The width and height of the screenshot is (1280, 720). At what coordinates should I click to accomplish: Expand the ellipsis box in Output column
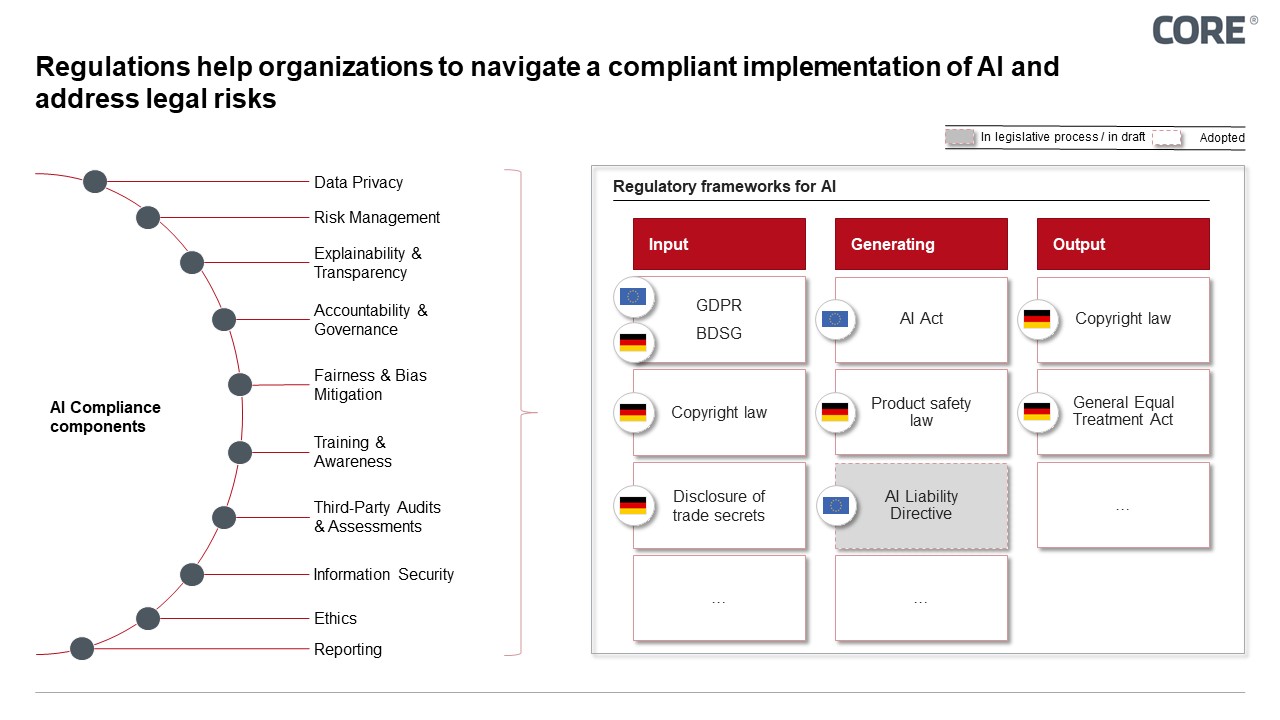pyautogui.click(x=1122, y=506)
